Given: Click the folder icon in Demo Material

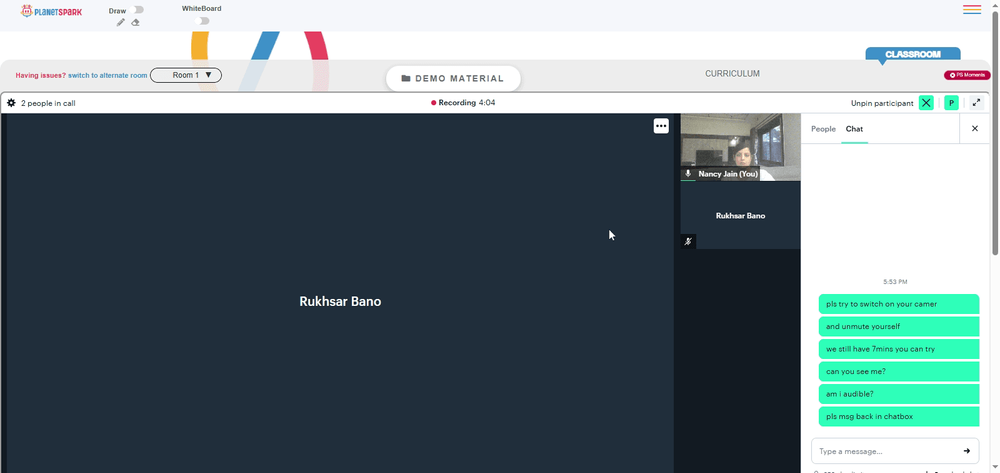Looking at the screenshot, I should pyautogui.click(x=406, y=78).
